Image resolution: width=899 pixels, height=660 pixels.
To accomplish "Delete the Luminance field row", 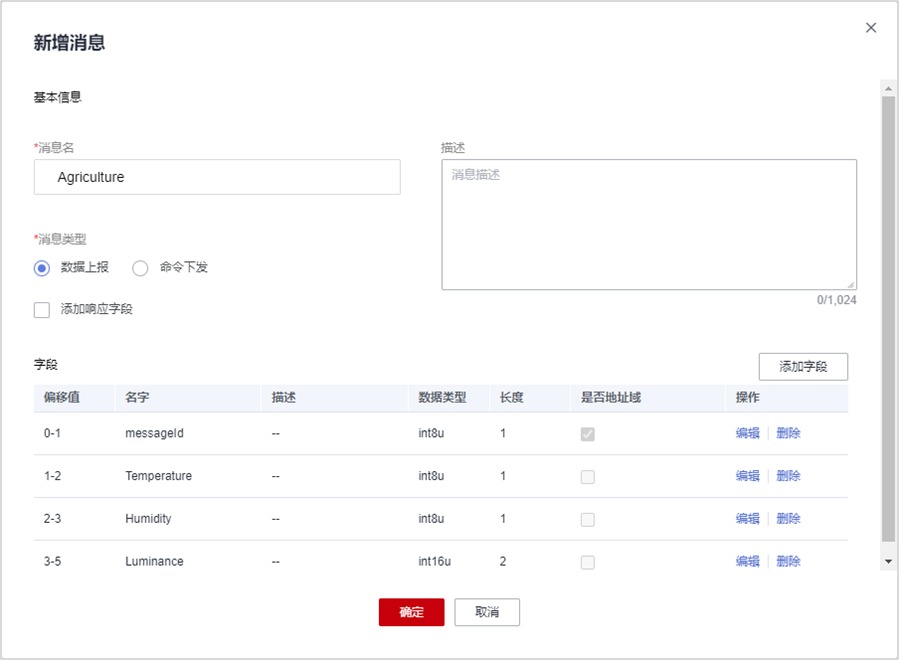I will 788,562.
